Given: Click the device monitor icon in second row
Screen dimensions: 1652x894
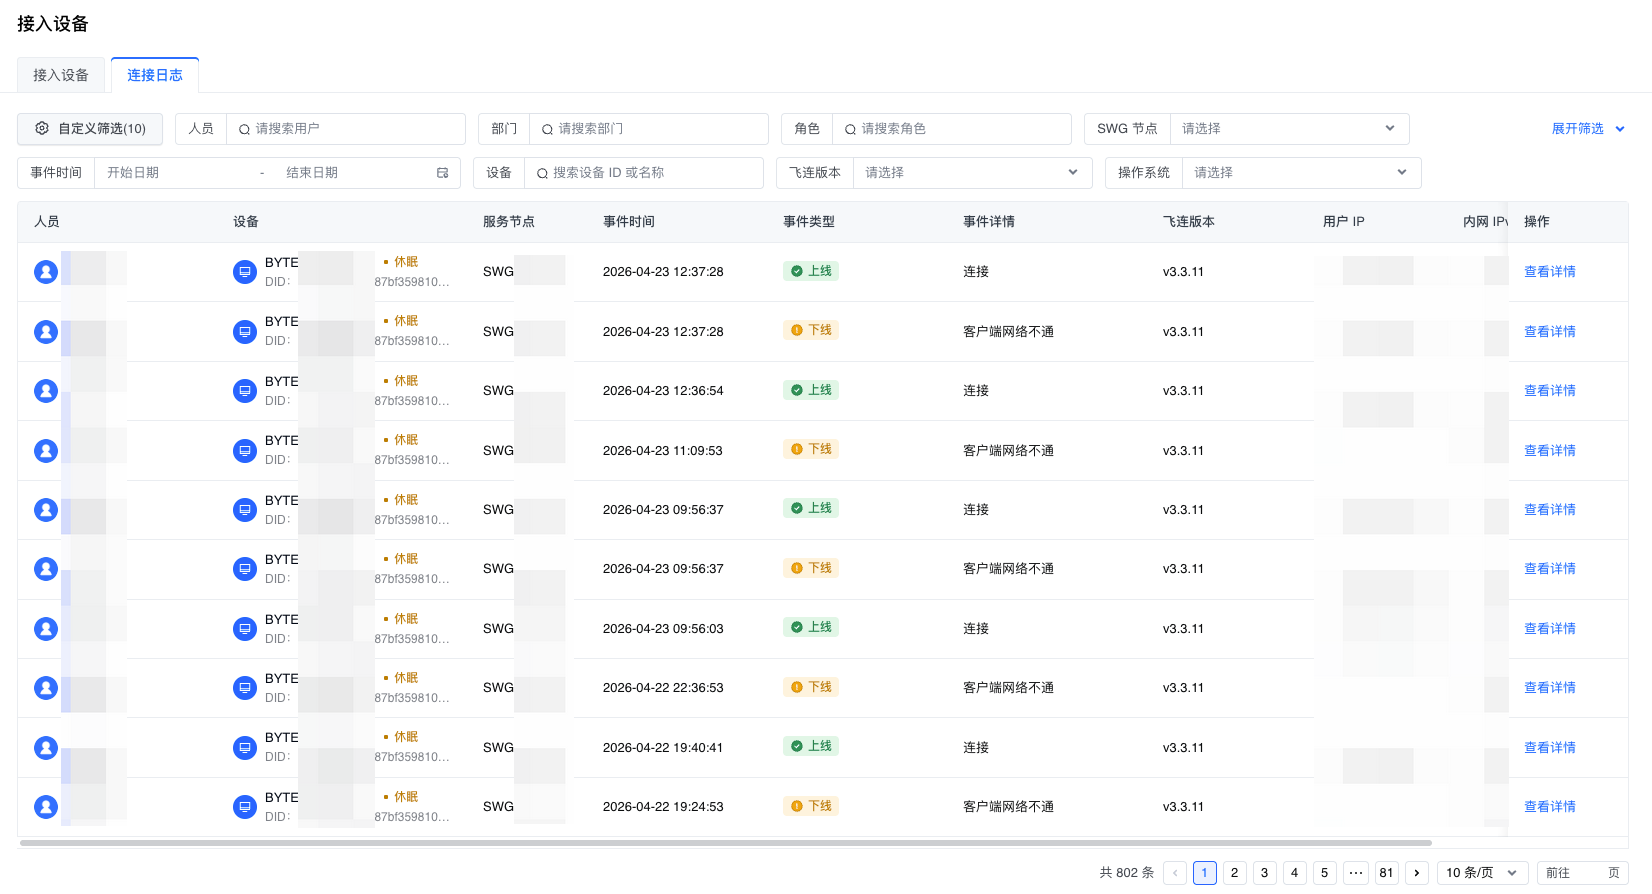Looking at the screenshot, I should 245,332.
